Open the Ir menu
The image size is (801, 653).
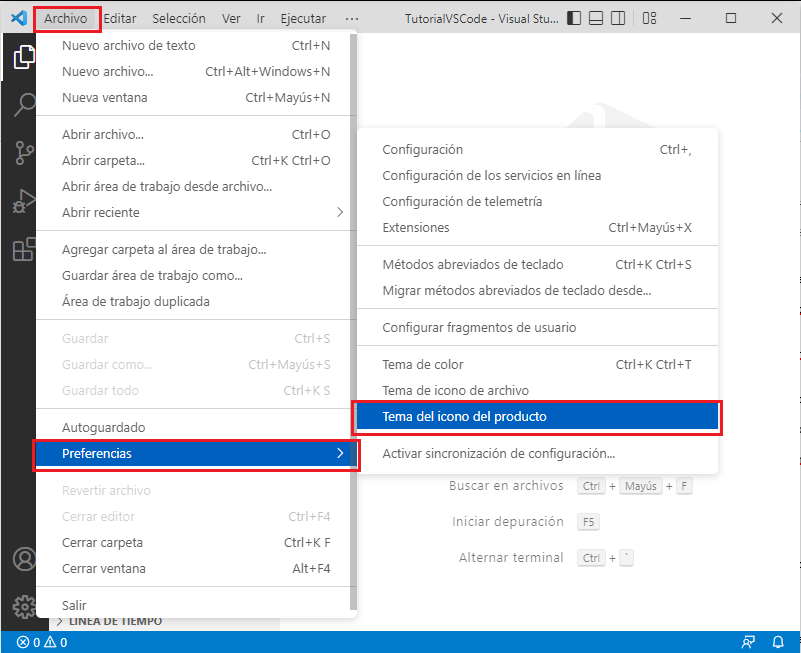coord(261,19)
